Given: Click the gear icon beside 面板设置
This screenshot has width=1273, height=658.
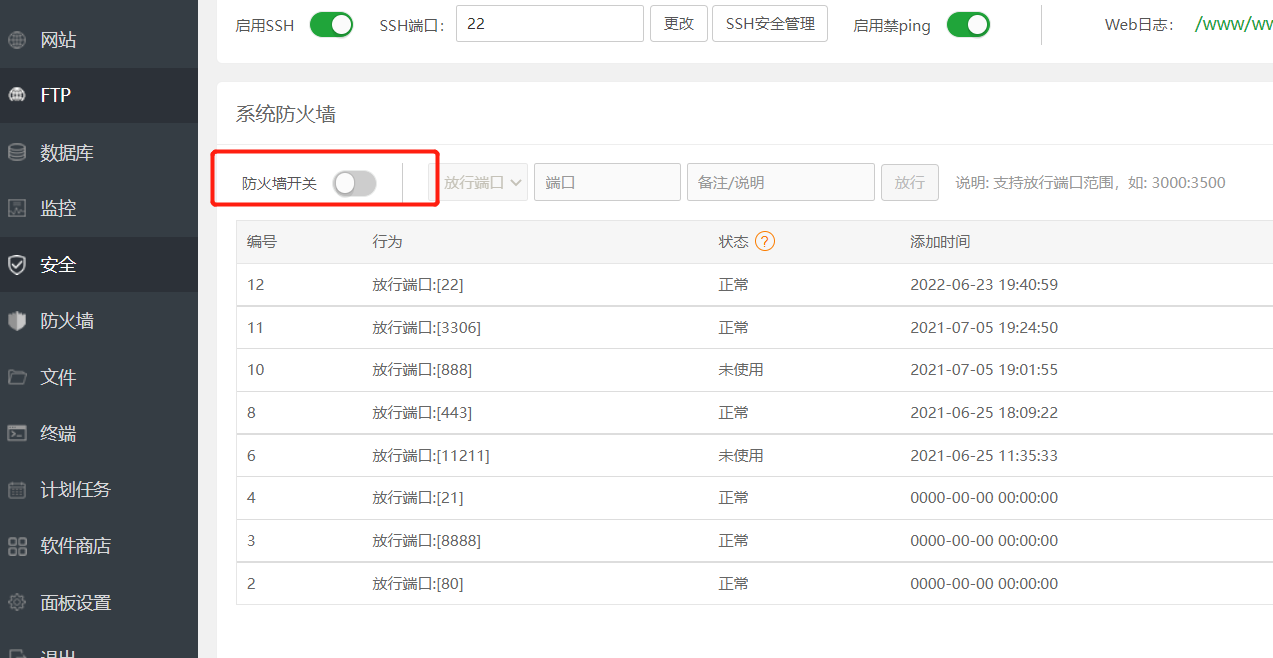Looking at the screenshot, I should coord(17,602).
